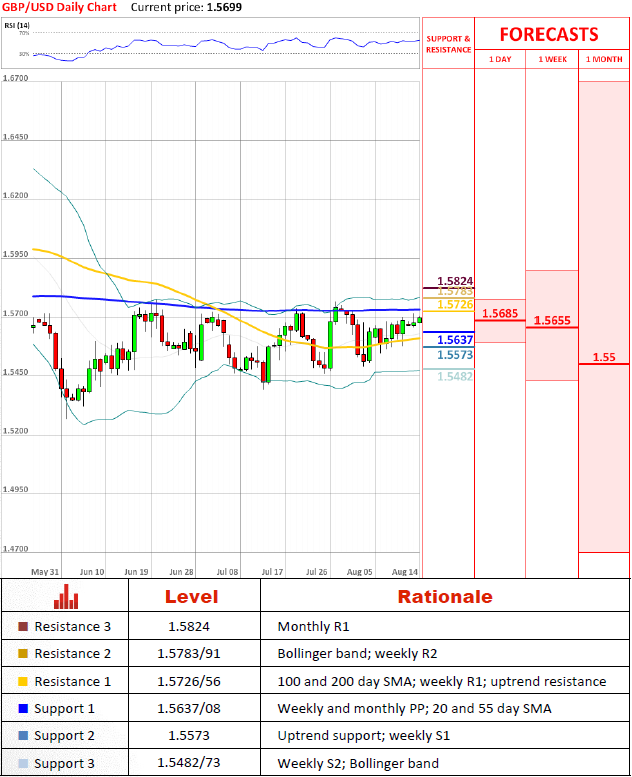Click the Resistance 1 row label
The width and height of the screenshot is (632, 777).
[x=72, y=682]
